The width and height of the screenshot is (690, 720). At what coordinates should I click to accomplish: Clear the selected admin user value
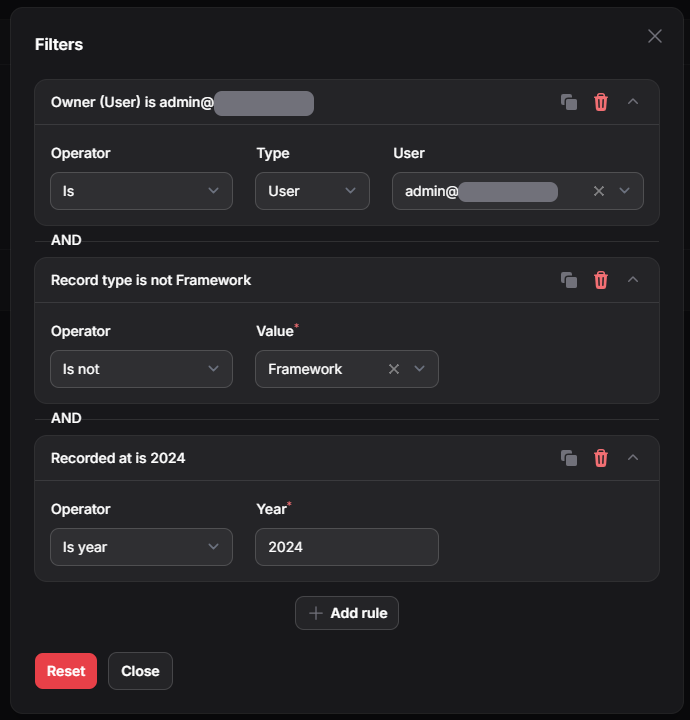coord(599,191)
